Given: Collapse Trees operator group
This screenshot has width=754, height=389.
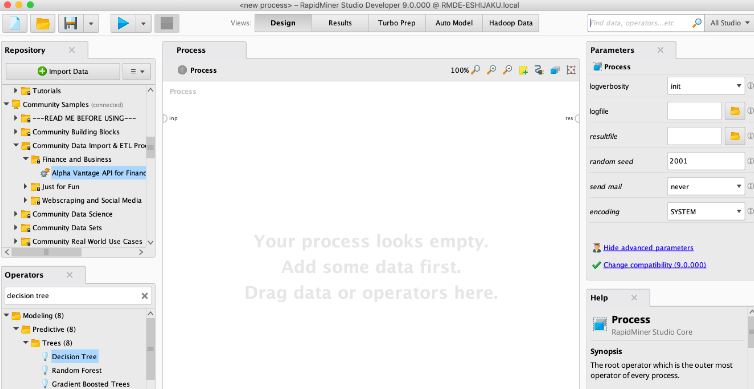Looking at the screenshot, I should pyautogui.click(x=25, y=343).
